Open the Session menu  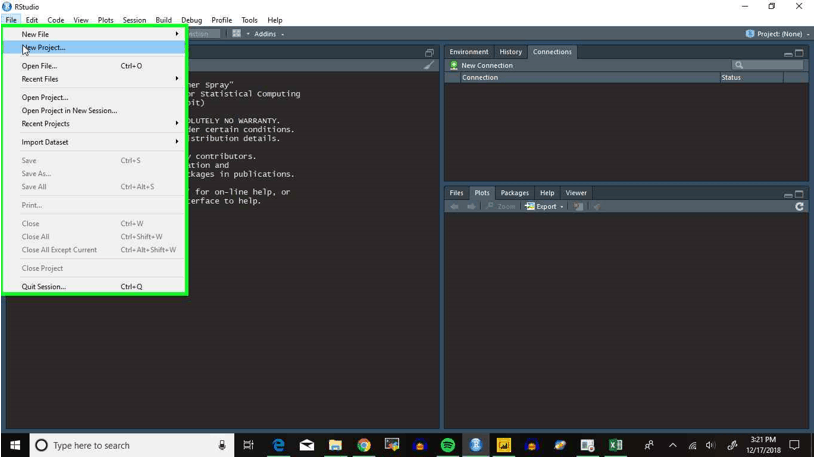pos(134,20)
